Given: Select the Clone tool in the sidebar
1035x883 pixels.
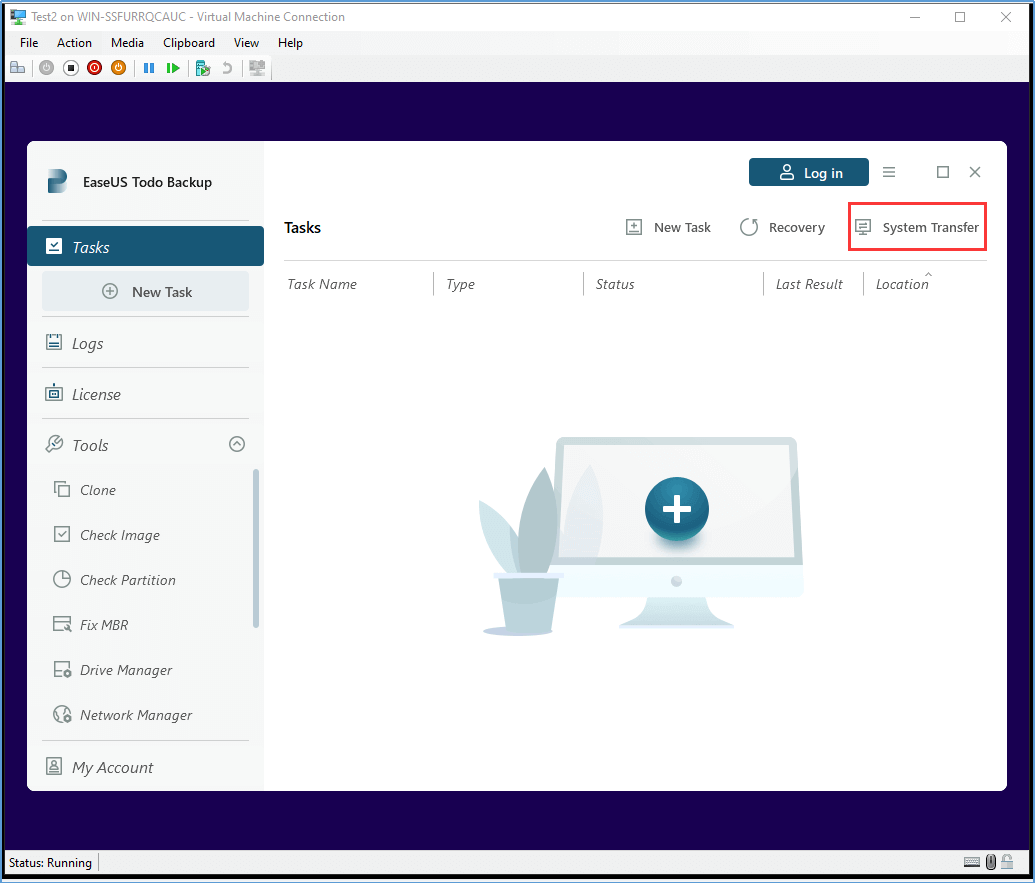Looking at the screenshot, I should [94, 490].
